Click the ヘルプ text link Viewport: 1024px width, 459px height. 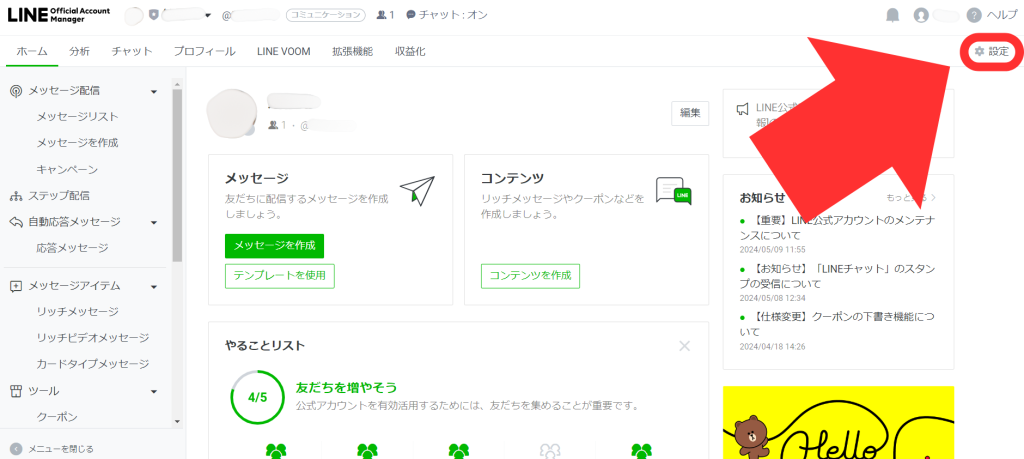(1001, 15)
